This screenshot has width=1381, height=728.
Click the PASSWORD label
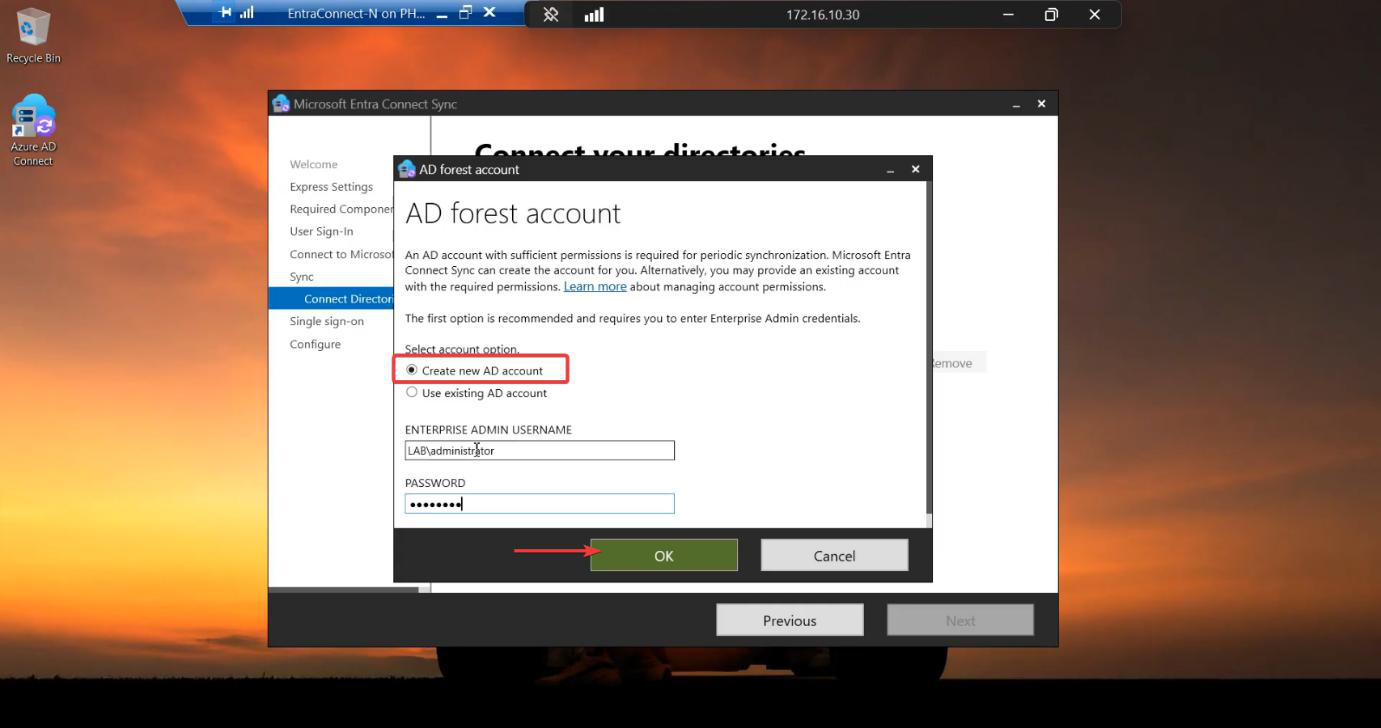click(435, 483)
